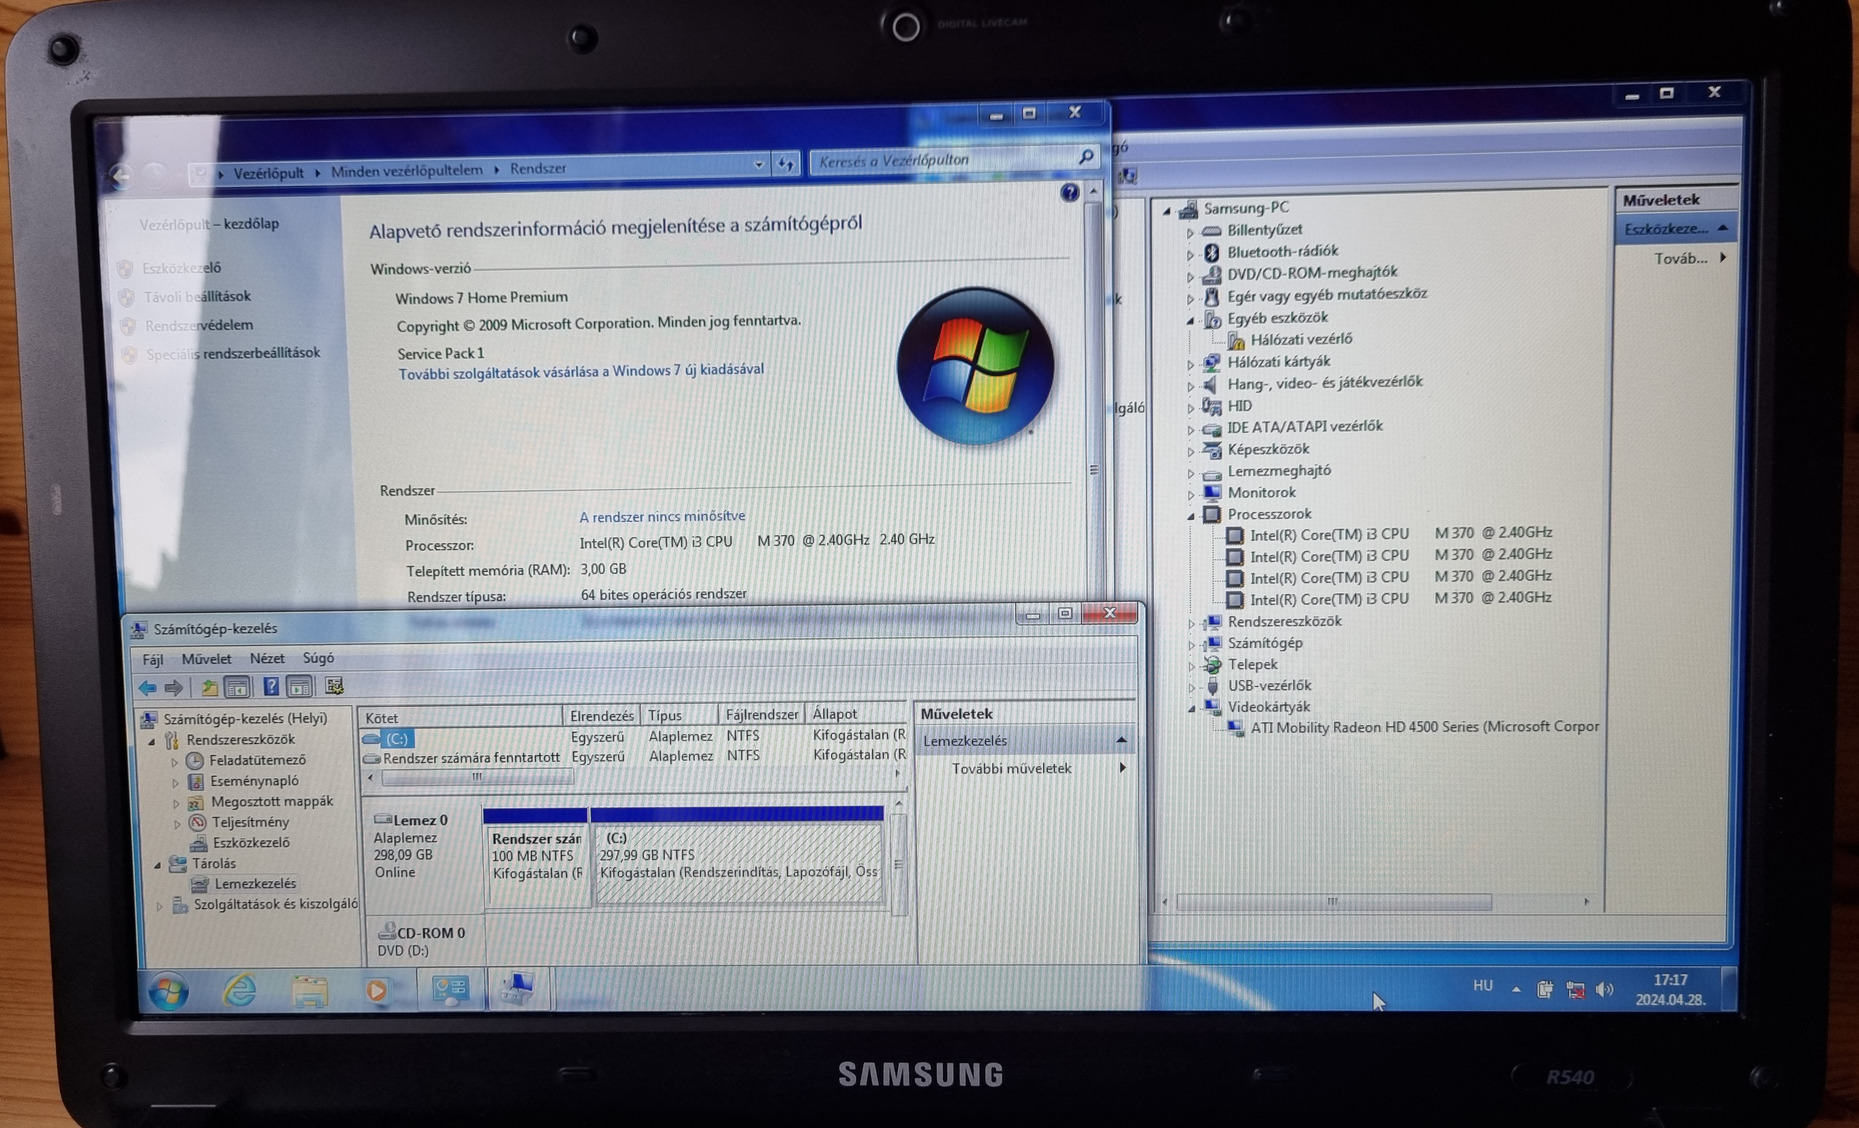The height and width of the screenshot is (1128, 1859).
Task: Click the mouse icon beside Egér vagy egyéb mutatóeszköz
Action: tap(1212, 295)
